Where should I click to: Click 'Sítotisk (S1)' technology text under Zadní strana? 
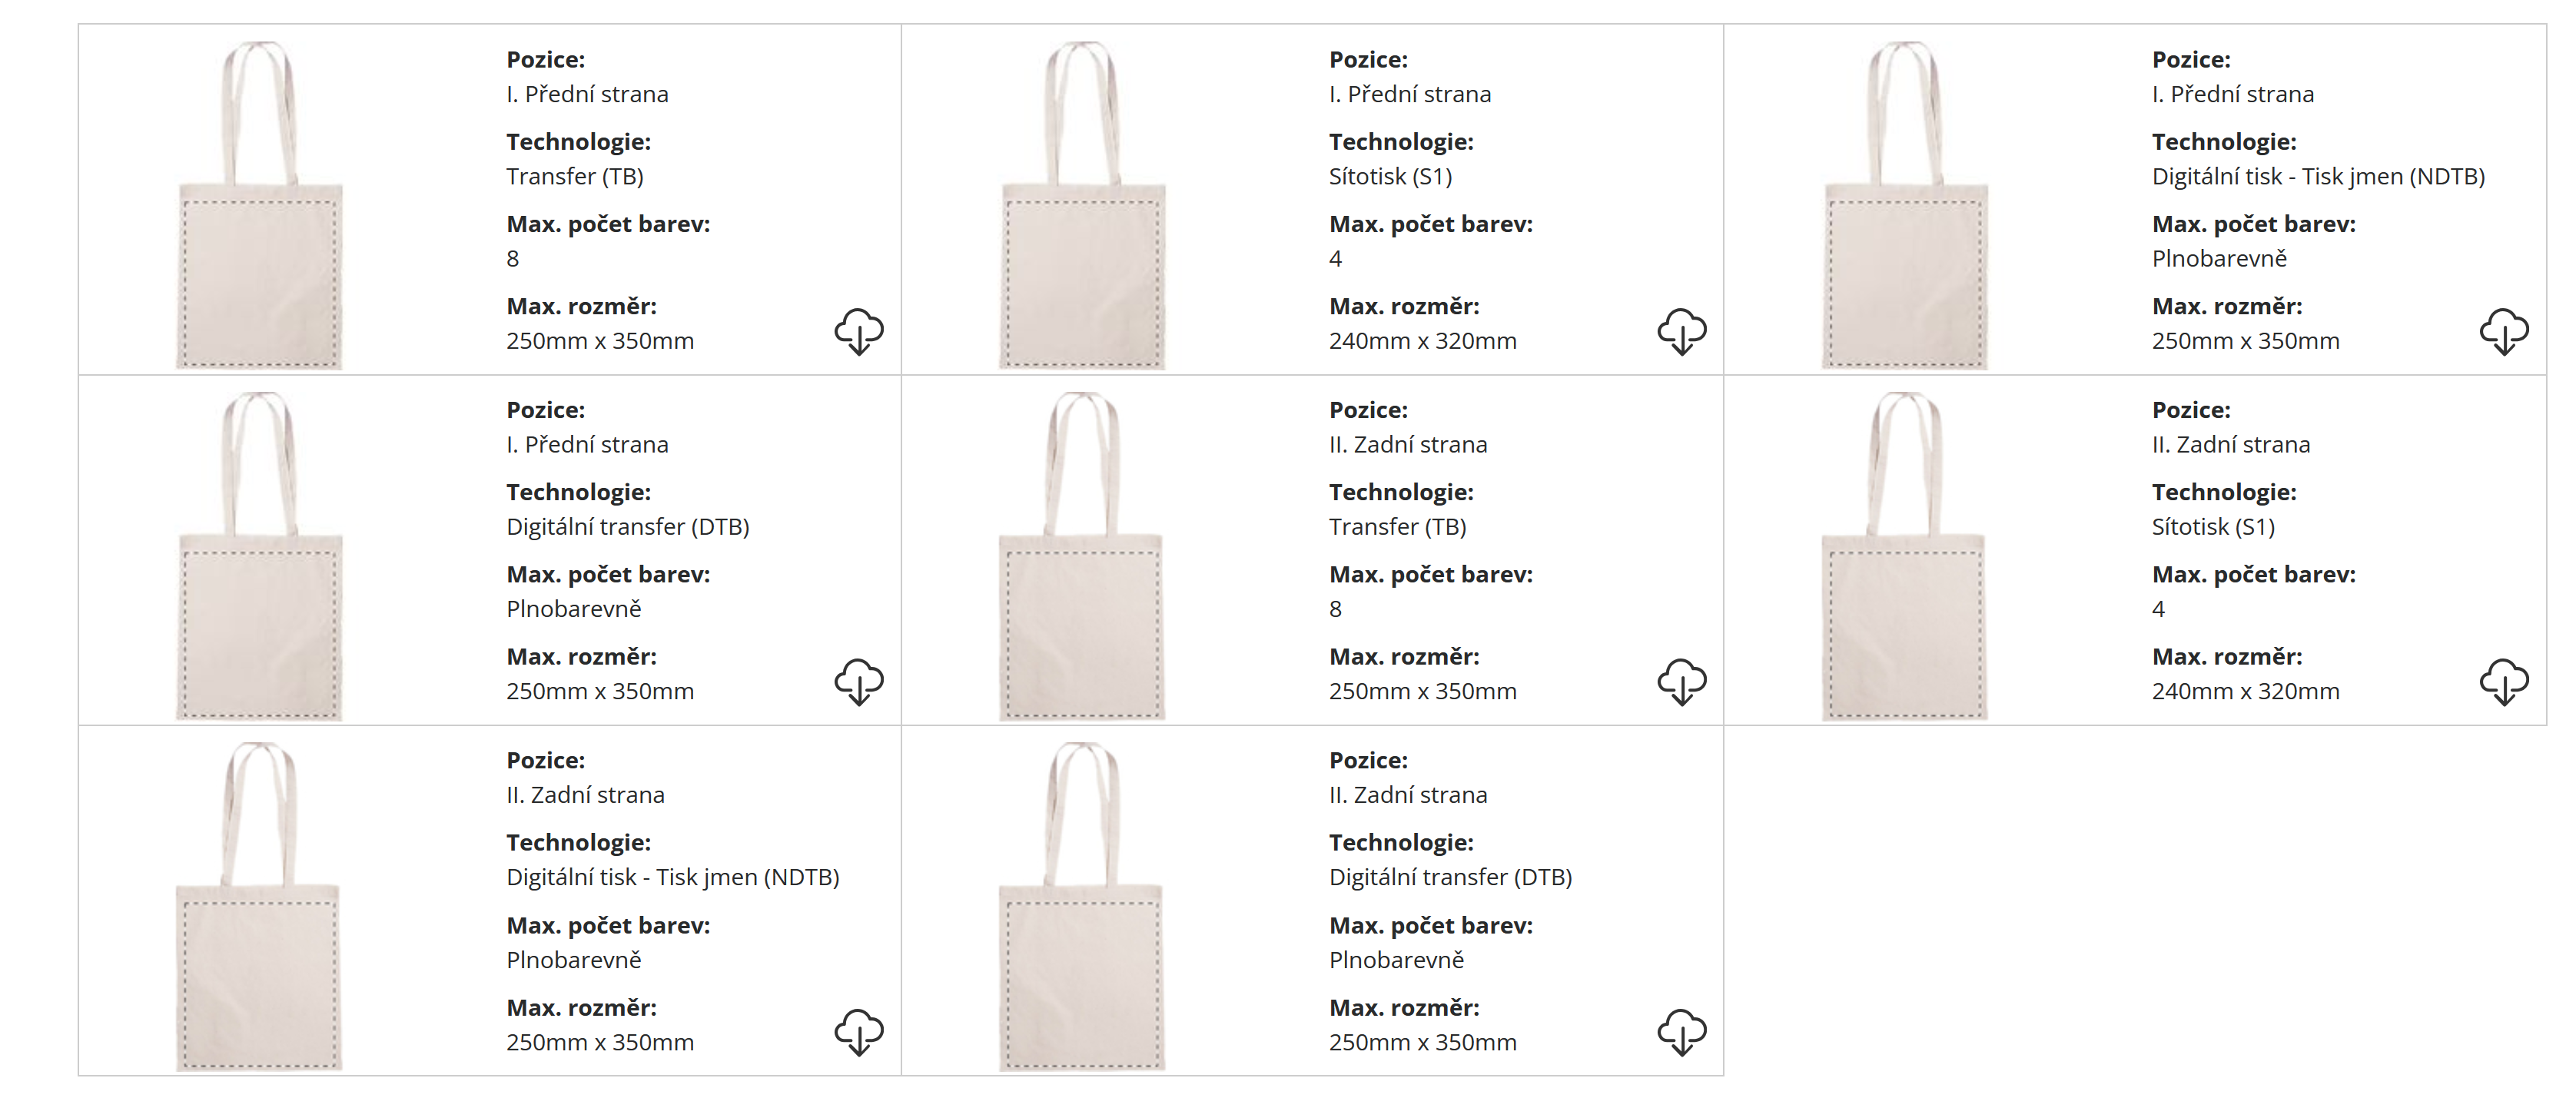(x=2213, y=527)
